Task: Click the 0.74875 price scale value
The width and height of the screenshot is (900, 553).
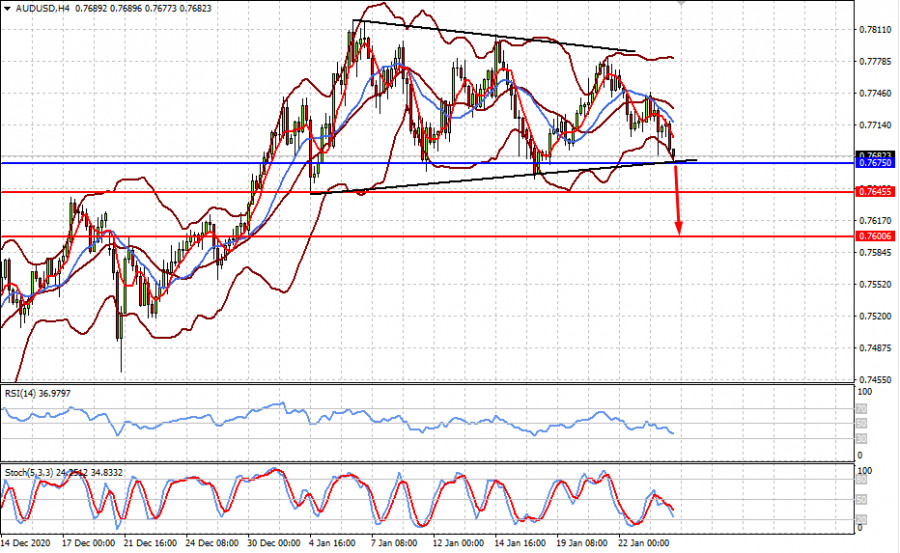Action: tap(875, 348)
